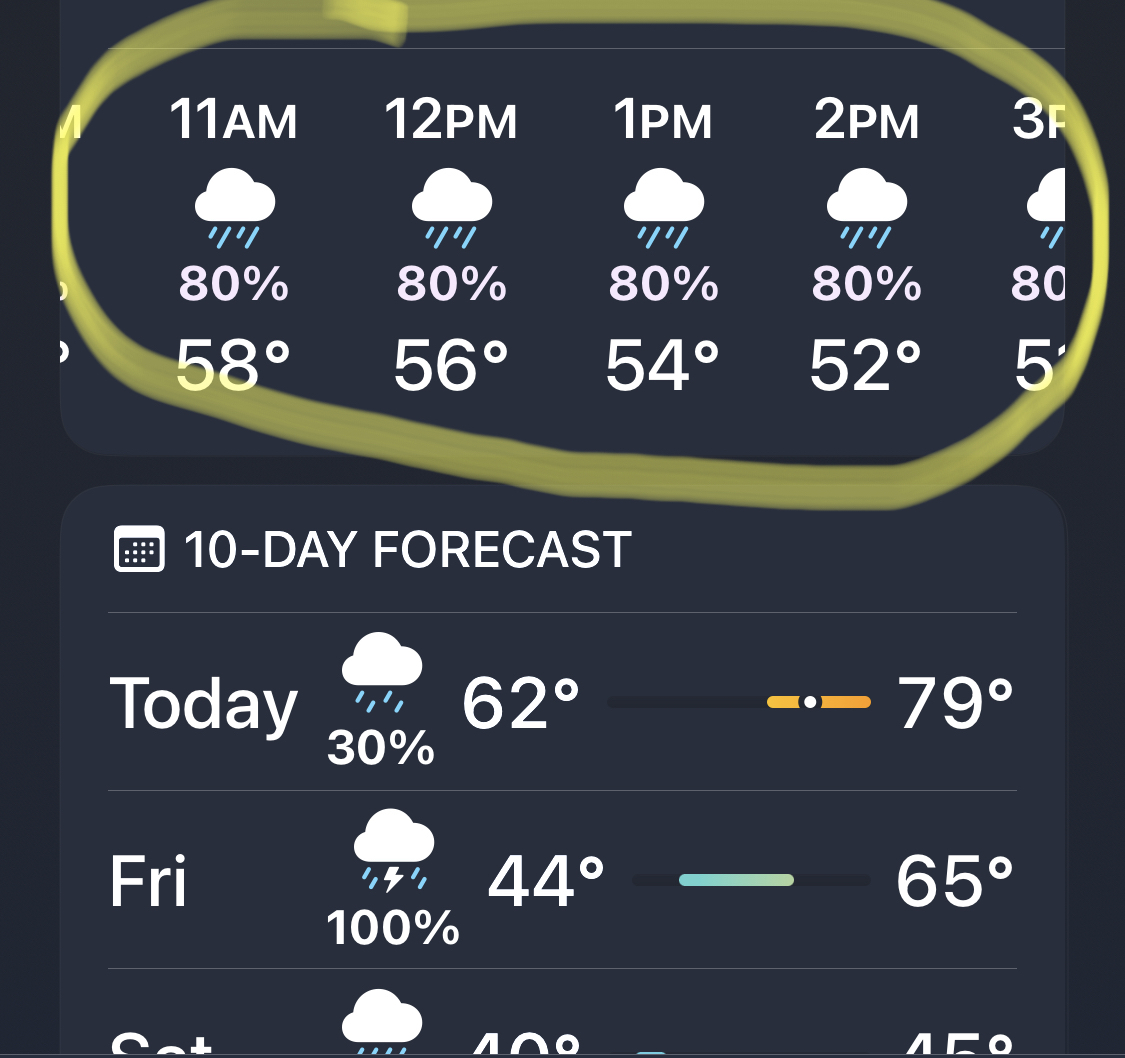Tap the 2PM rain cloud icon
This screenshot has width=1125, height=1058.
point(866,208)
